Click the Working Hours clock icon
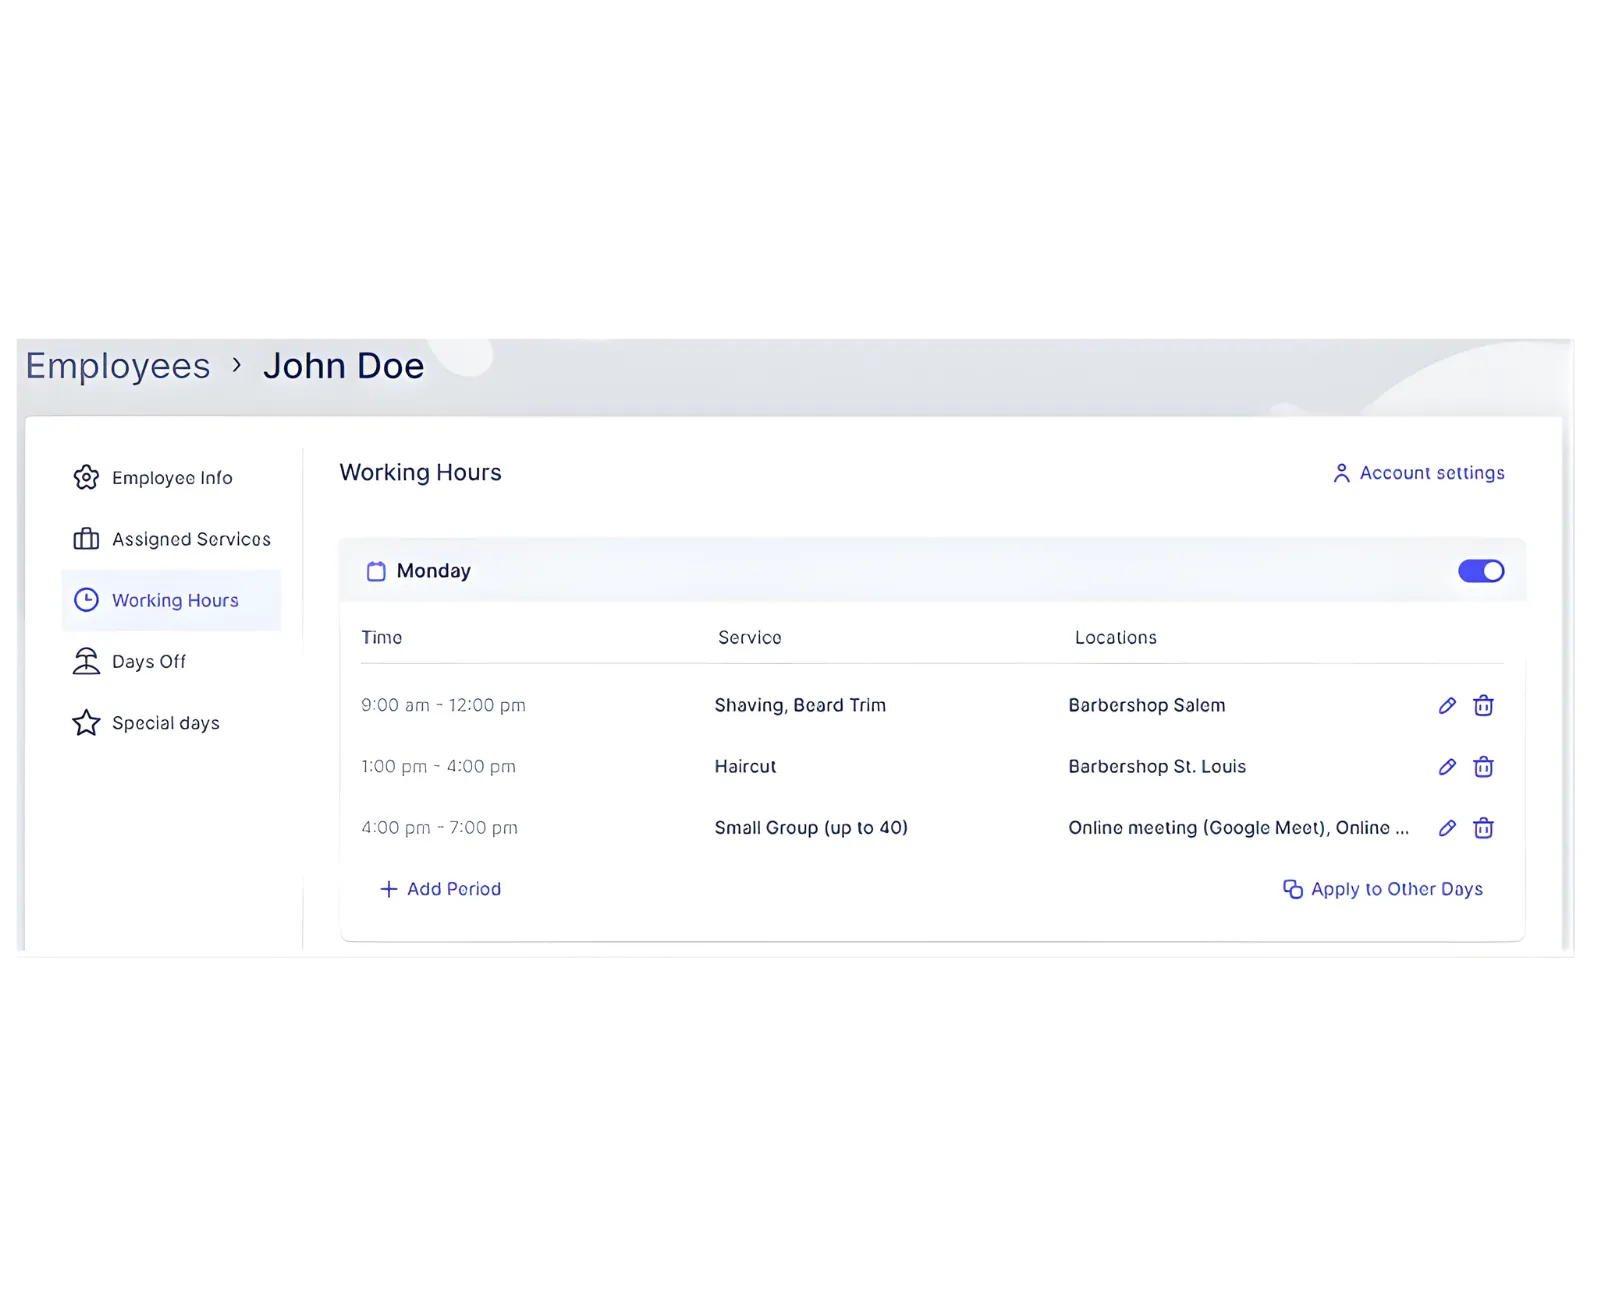 (87, 600)
